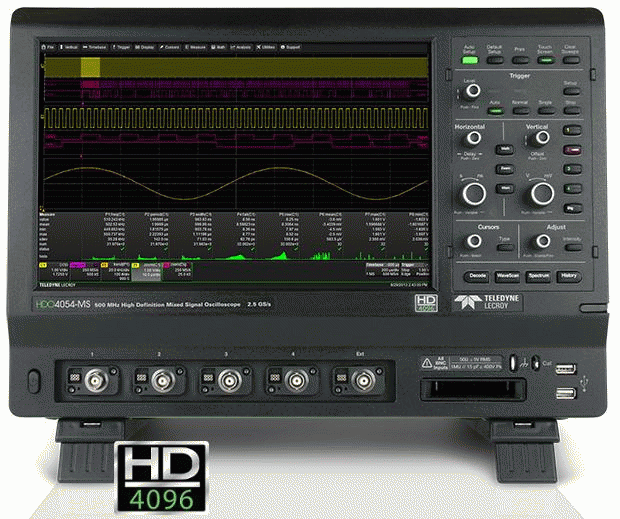This screenshot has height=519, width=620.
Task: Open the Timebase menu
Action: [x=95, y=47]
